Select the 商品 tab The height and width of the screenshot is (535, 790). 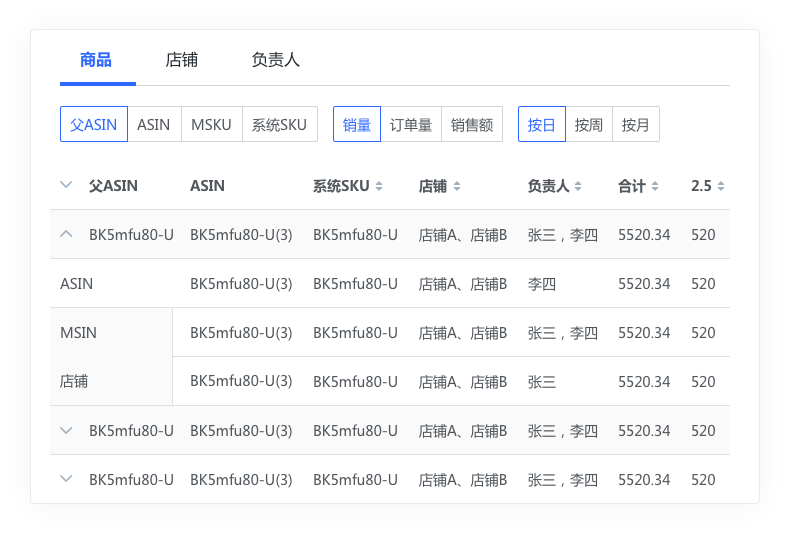96,60
